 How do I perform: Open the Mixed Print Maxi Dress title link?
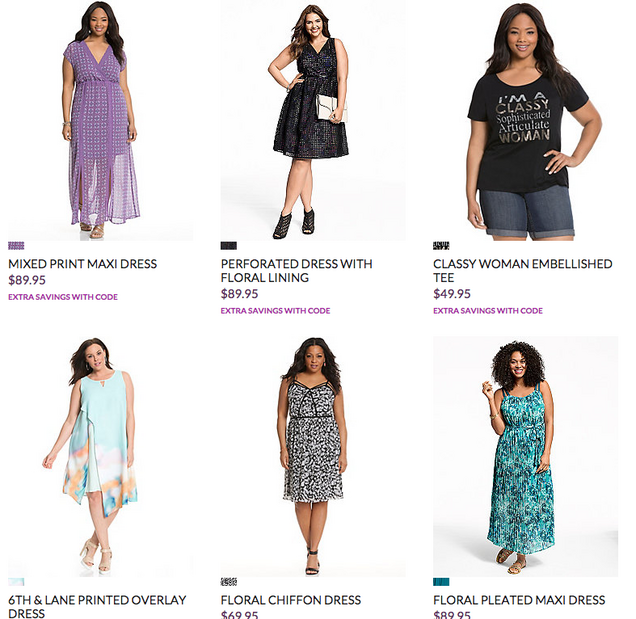(82, 264)
